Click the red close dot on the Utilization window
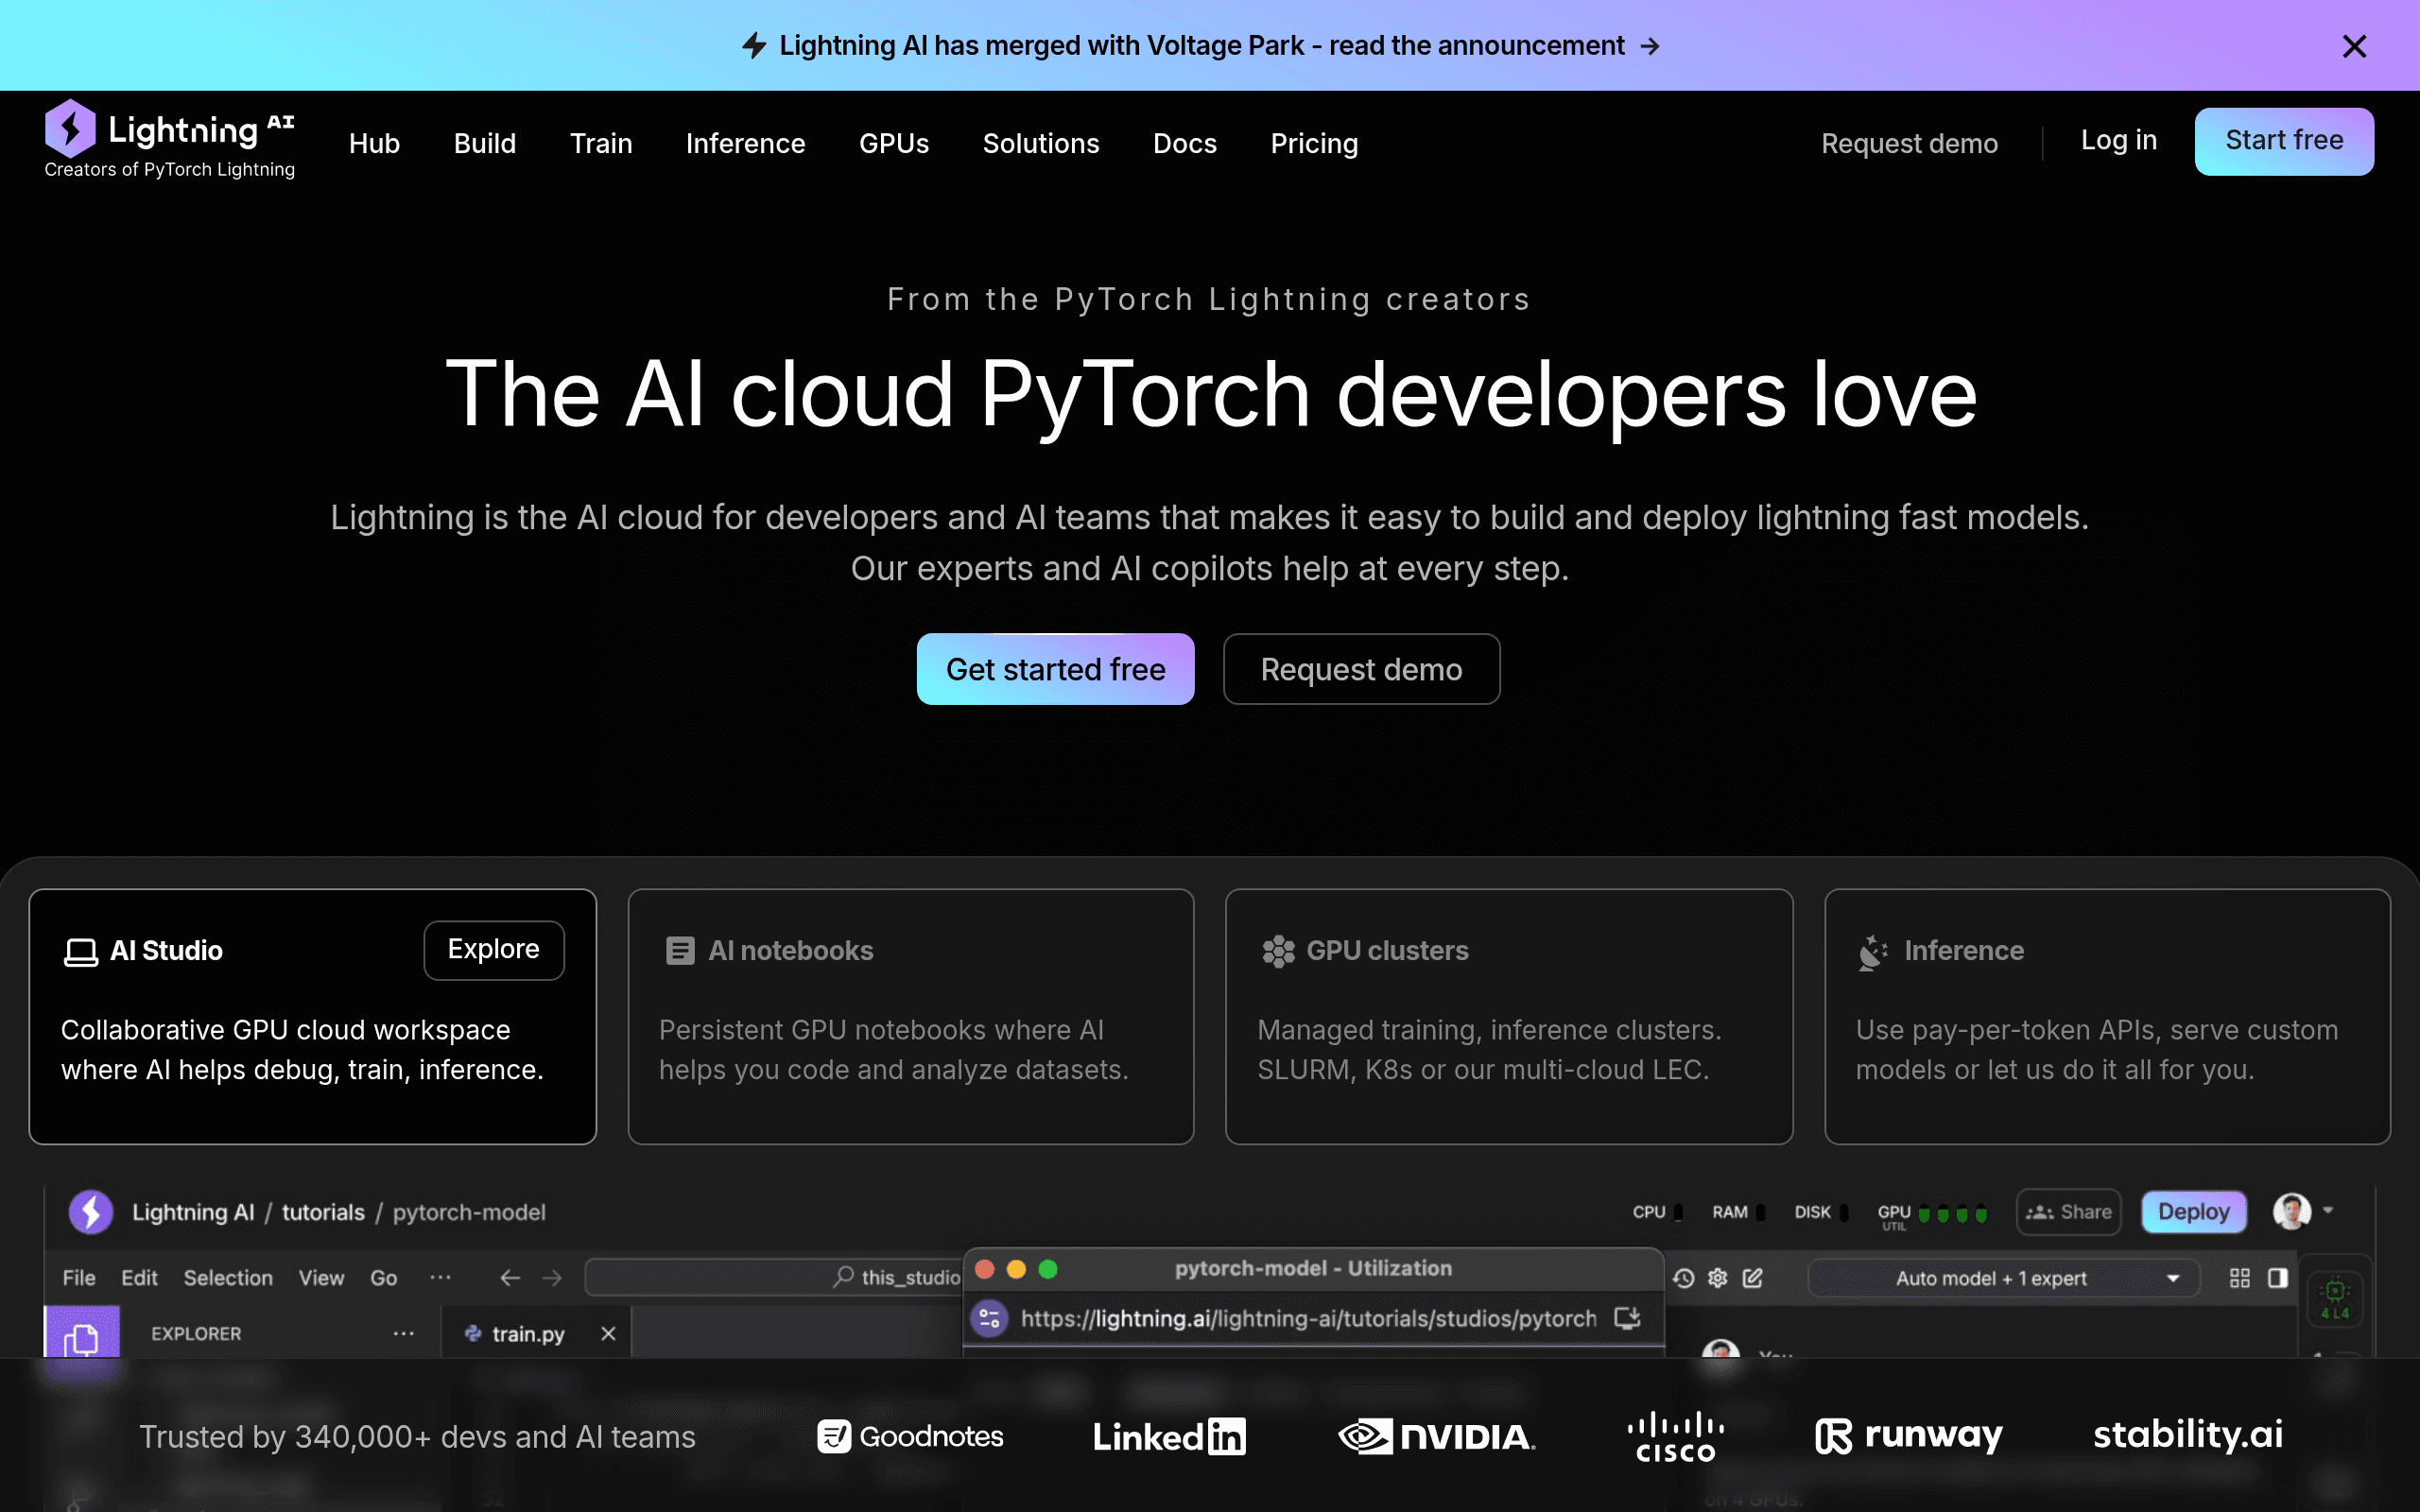The height and width of the screenshot is (1512, 2420). (984, 1268)
